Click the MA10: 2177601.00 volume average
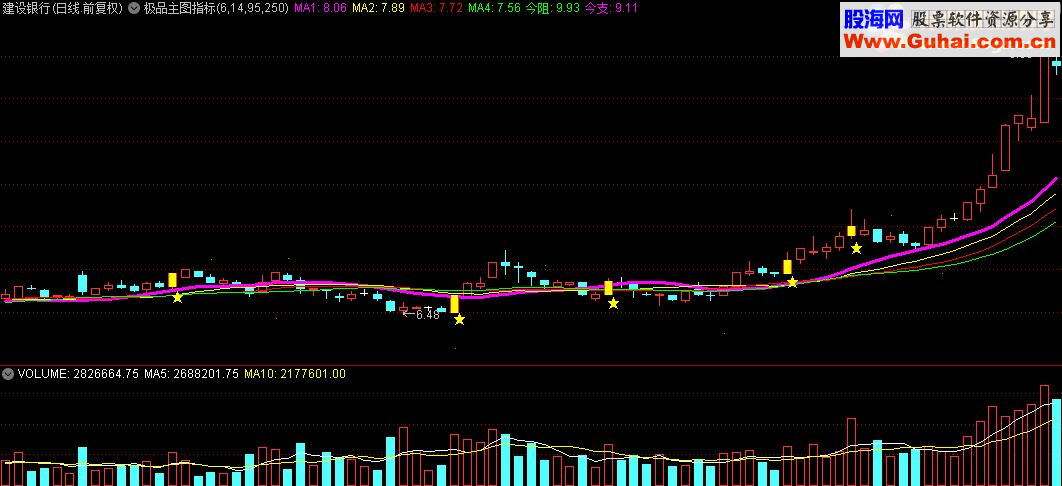The image size is (1062, 486). click(x=295, y=374)
